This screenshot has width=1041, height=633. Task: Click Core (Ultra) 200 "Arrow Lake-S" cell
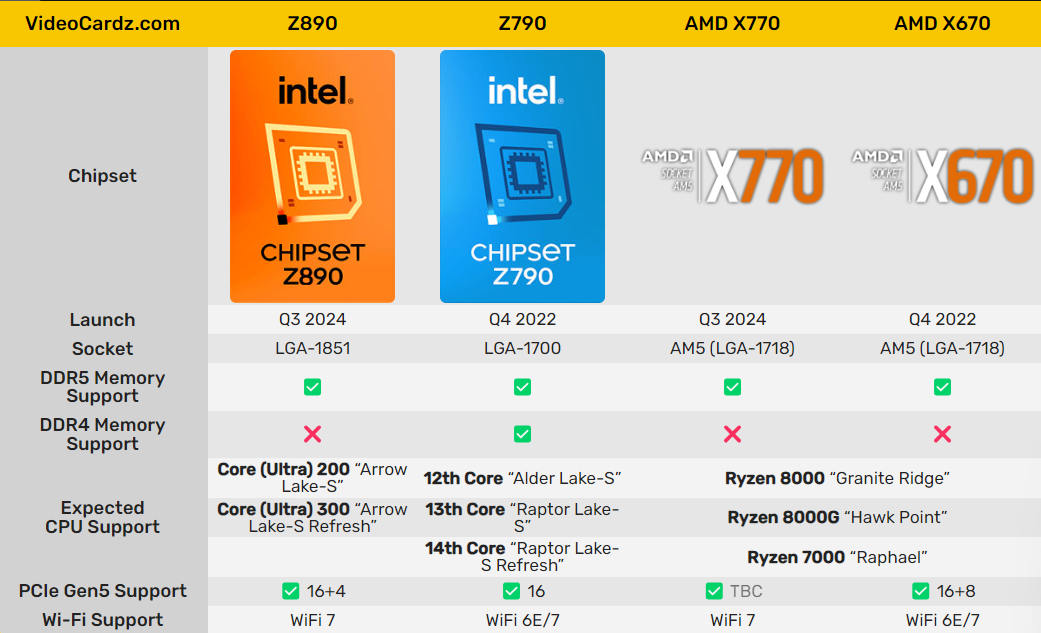click(x=312, y=478)
